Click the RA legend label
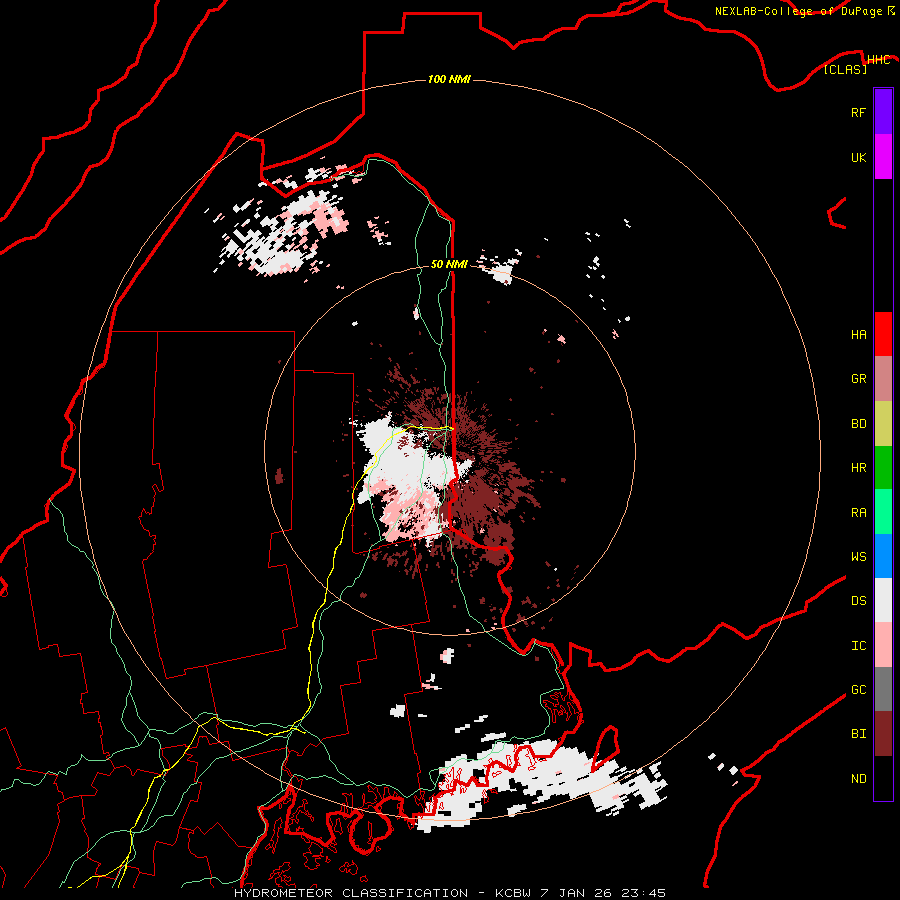The height and width of the screenshot is (900, 900). [858, 513]
